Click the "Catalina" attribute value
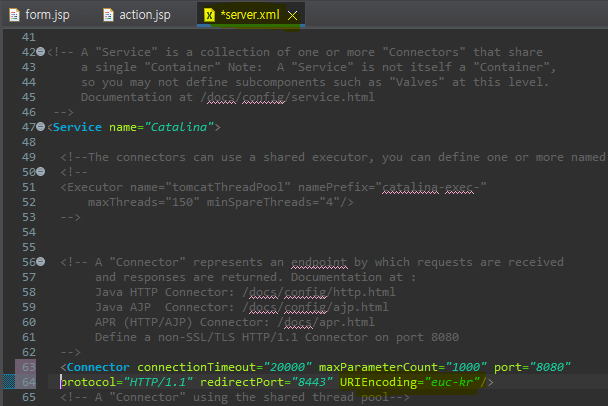 click(179, 127)
